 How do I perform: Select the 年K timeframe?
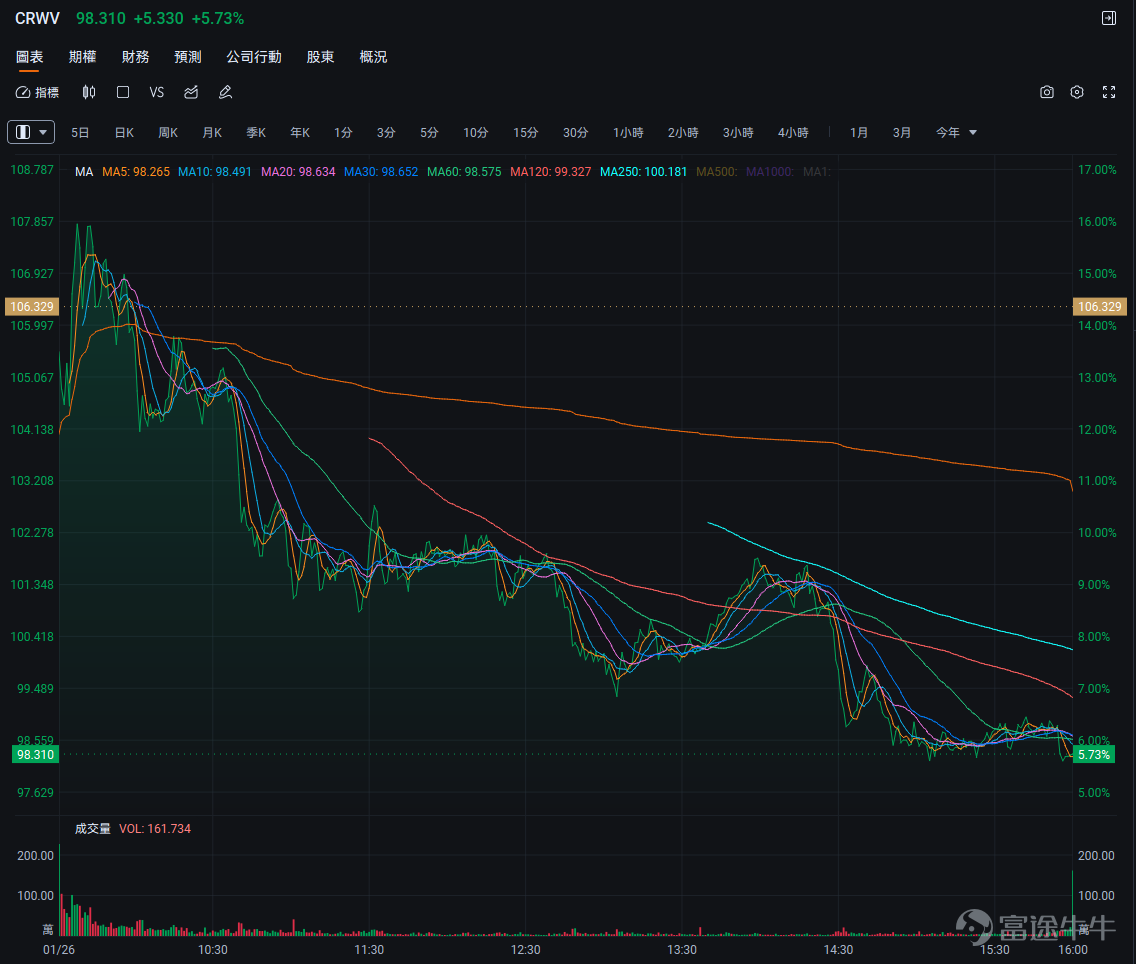(300, 133)
